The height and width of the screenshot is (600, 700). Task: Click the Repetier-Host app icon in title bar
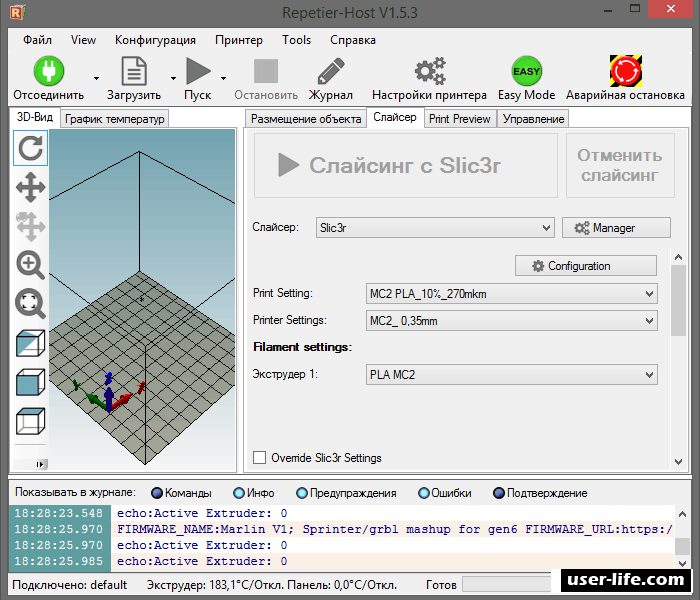click(17, 12)
